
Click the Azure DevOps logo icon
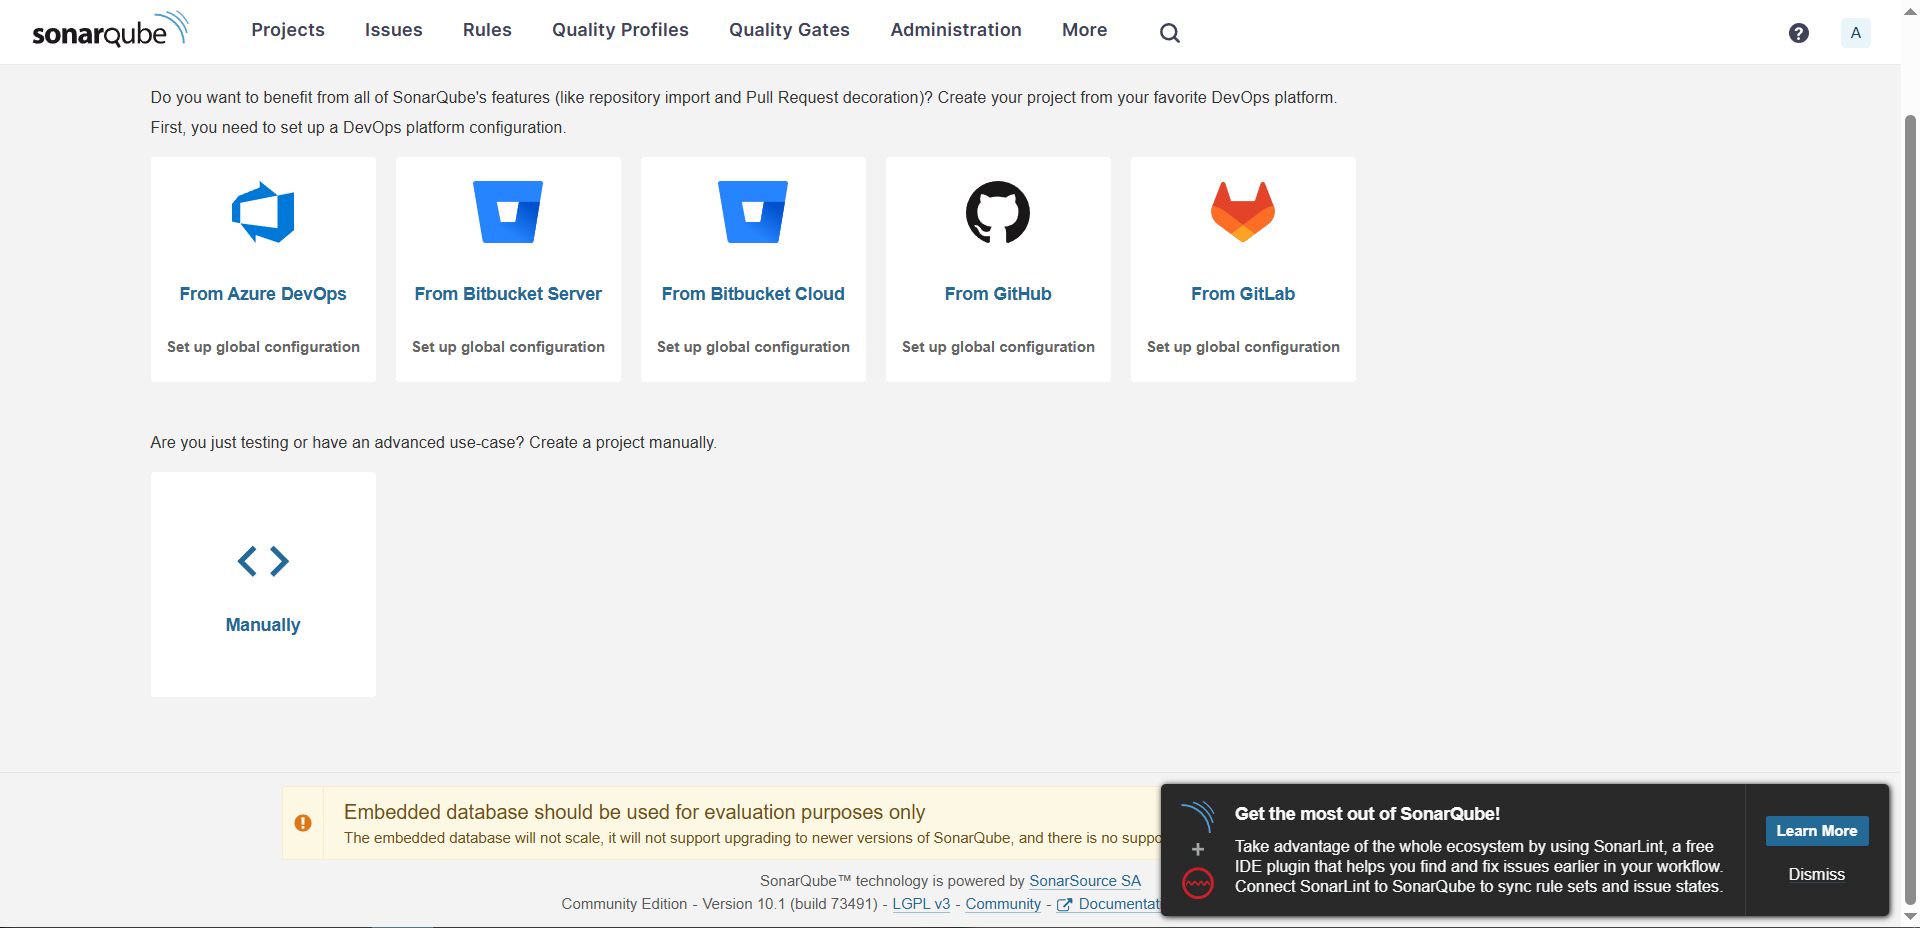click(263, 212)
